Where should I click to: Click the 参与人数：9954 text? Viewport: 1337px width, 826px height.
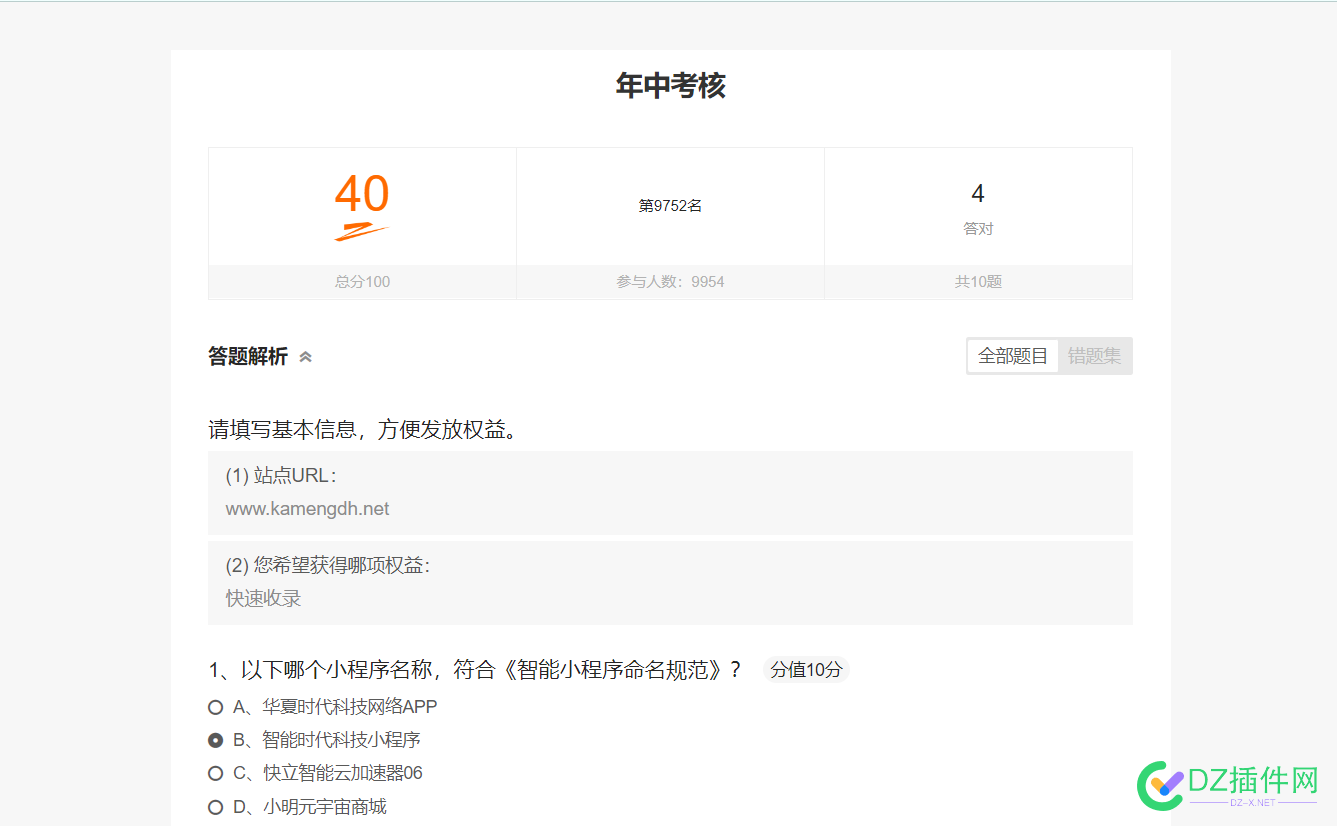[x=670, y=282]
